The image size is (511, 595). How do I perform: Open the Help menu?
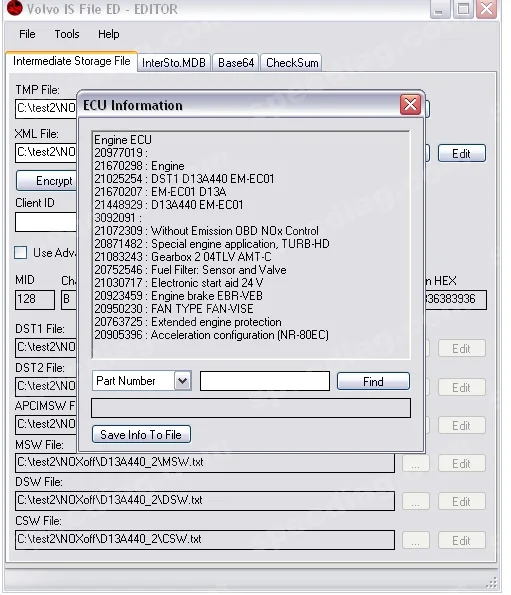[108, 34]
